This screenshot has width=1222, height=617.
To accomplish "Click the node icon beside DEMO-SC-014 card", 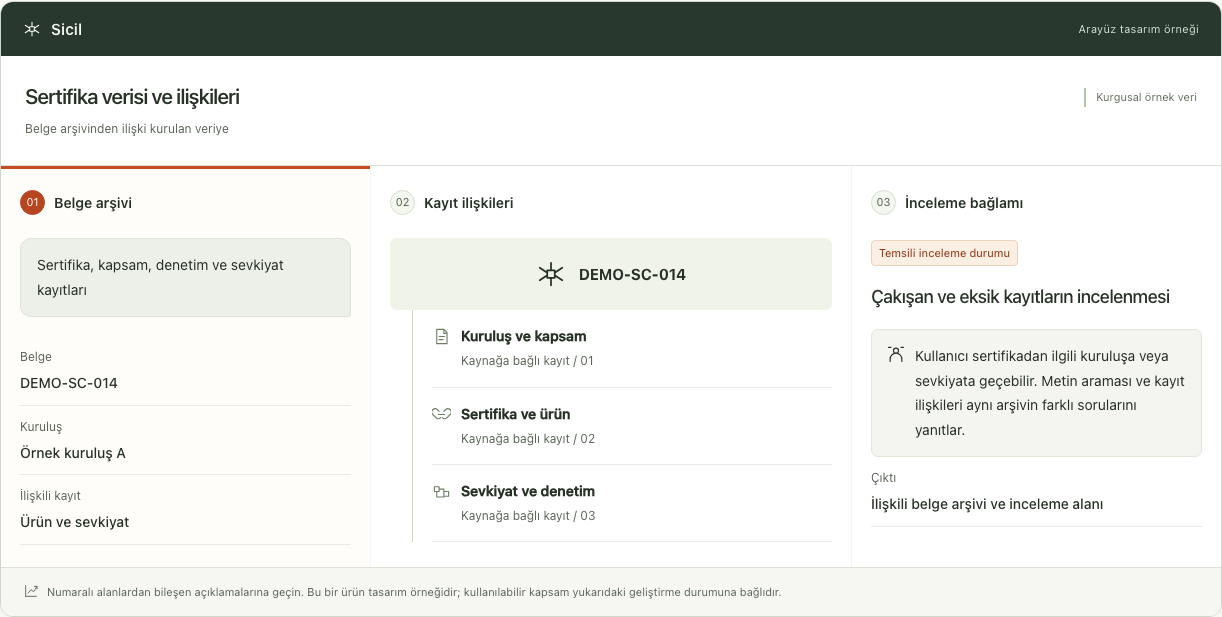I will [x=551, y=274].
